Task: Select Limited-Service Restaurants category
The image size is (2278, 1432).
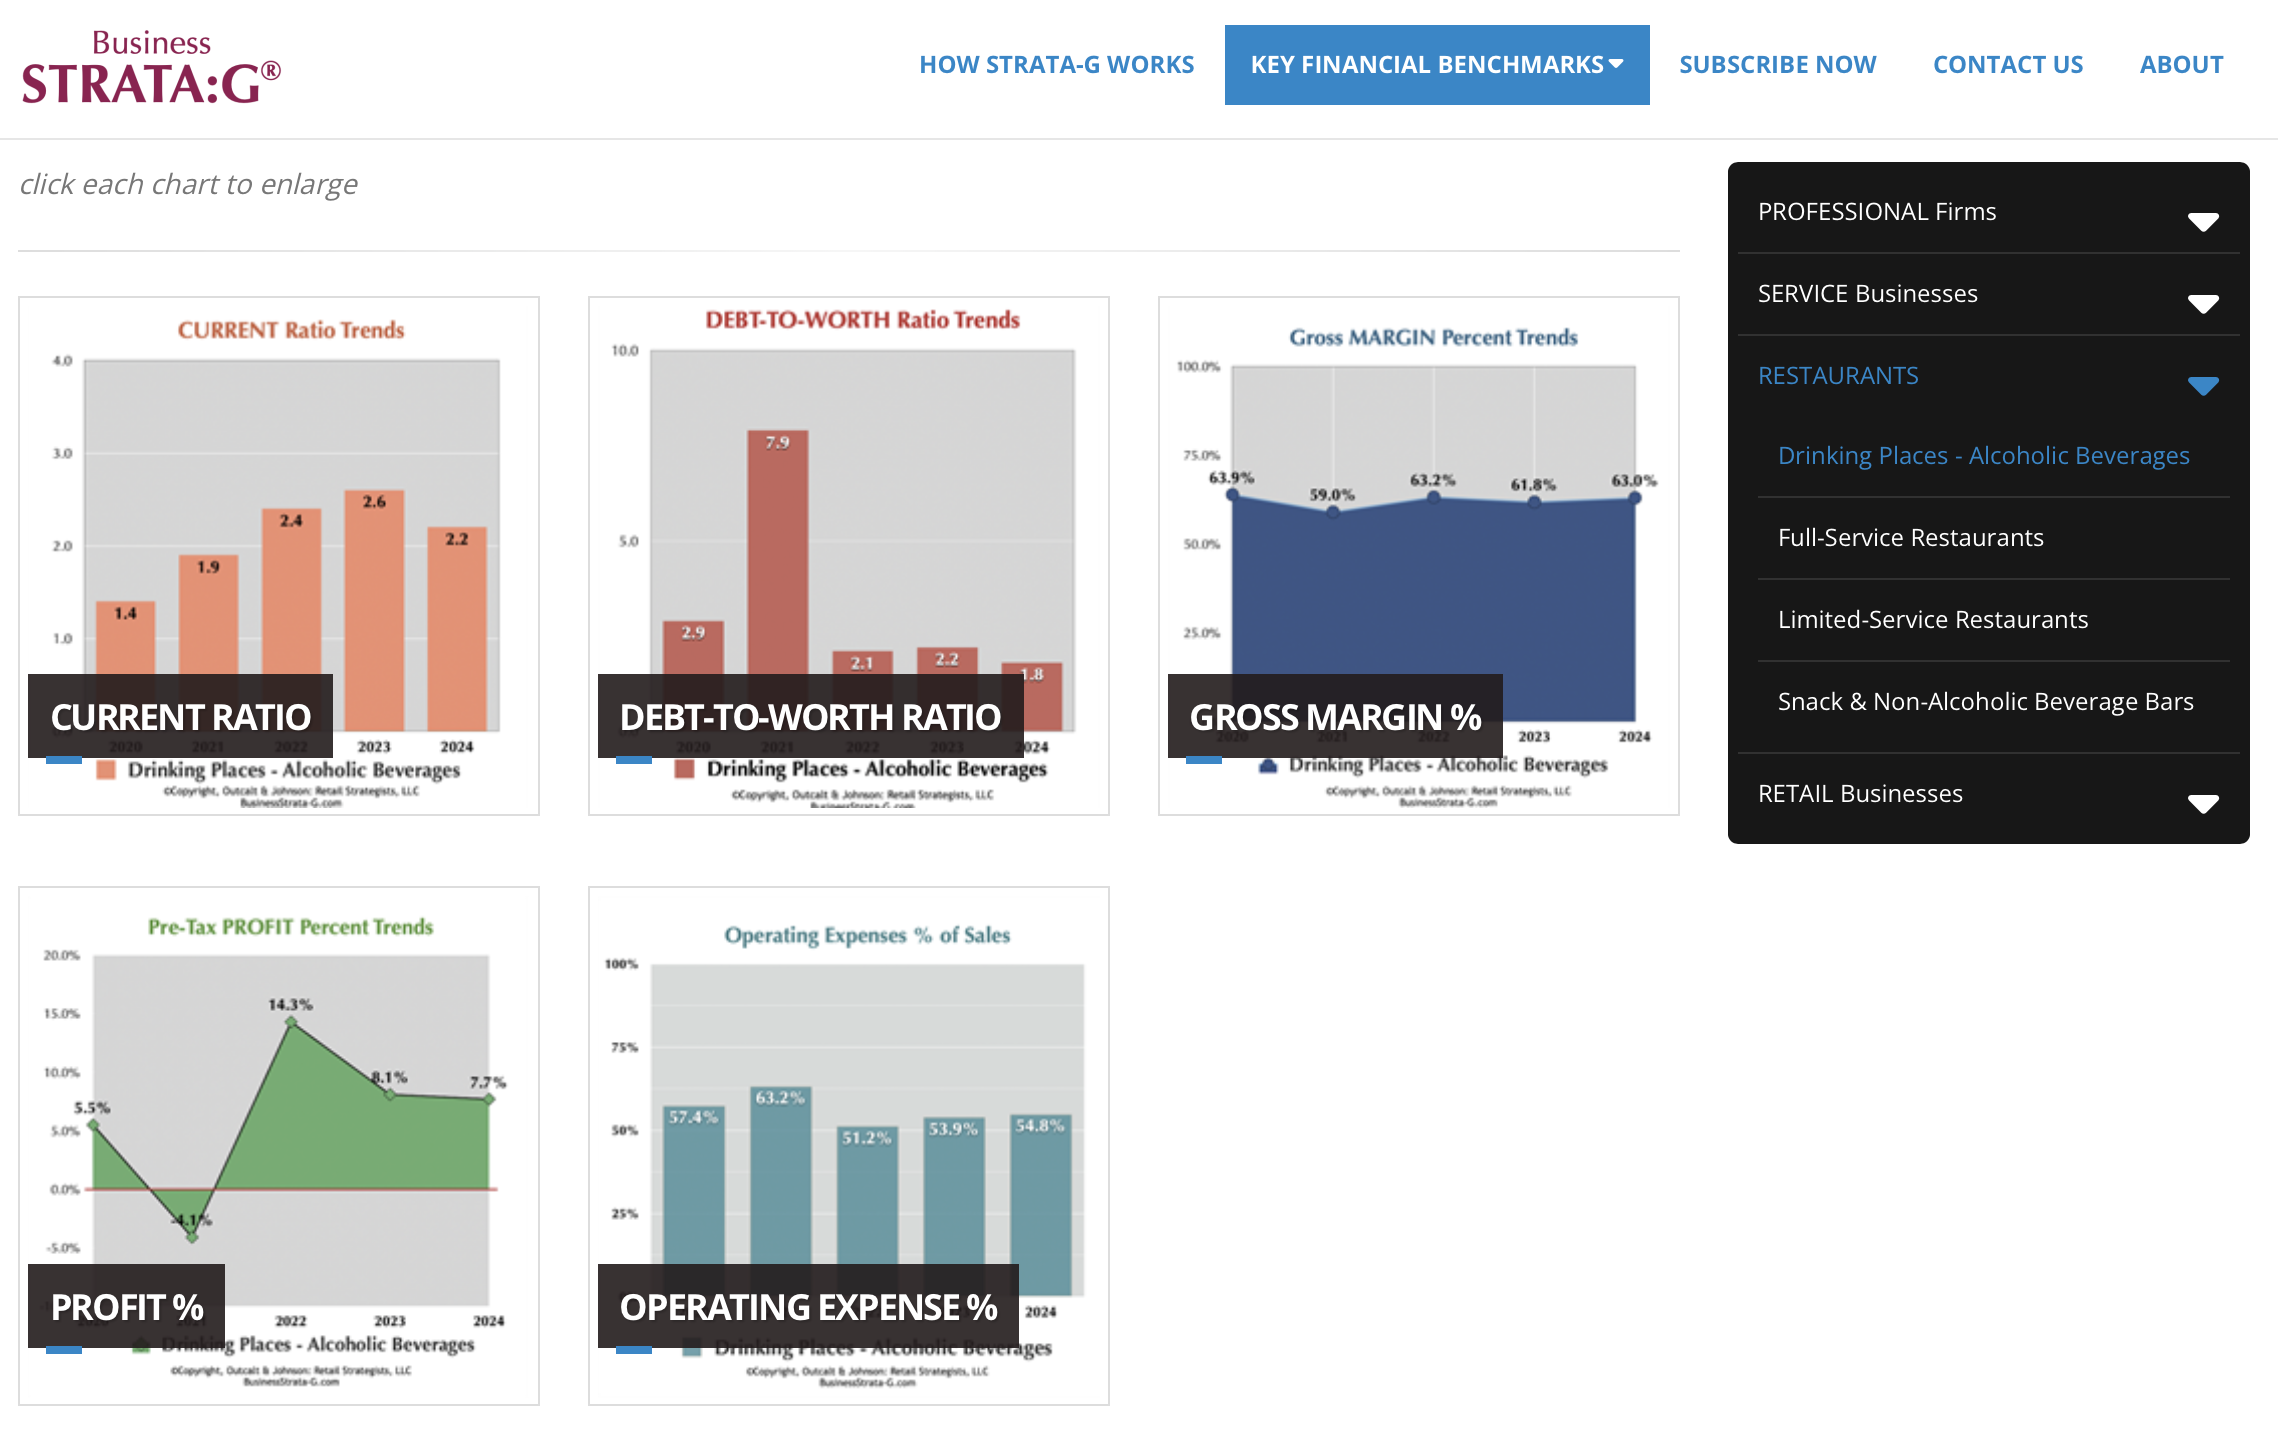Action: pyautogui.click(x=1932, y=620)
